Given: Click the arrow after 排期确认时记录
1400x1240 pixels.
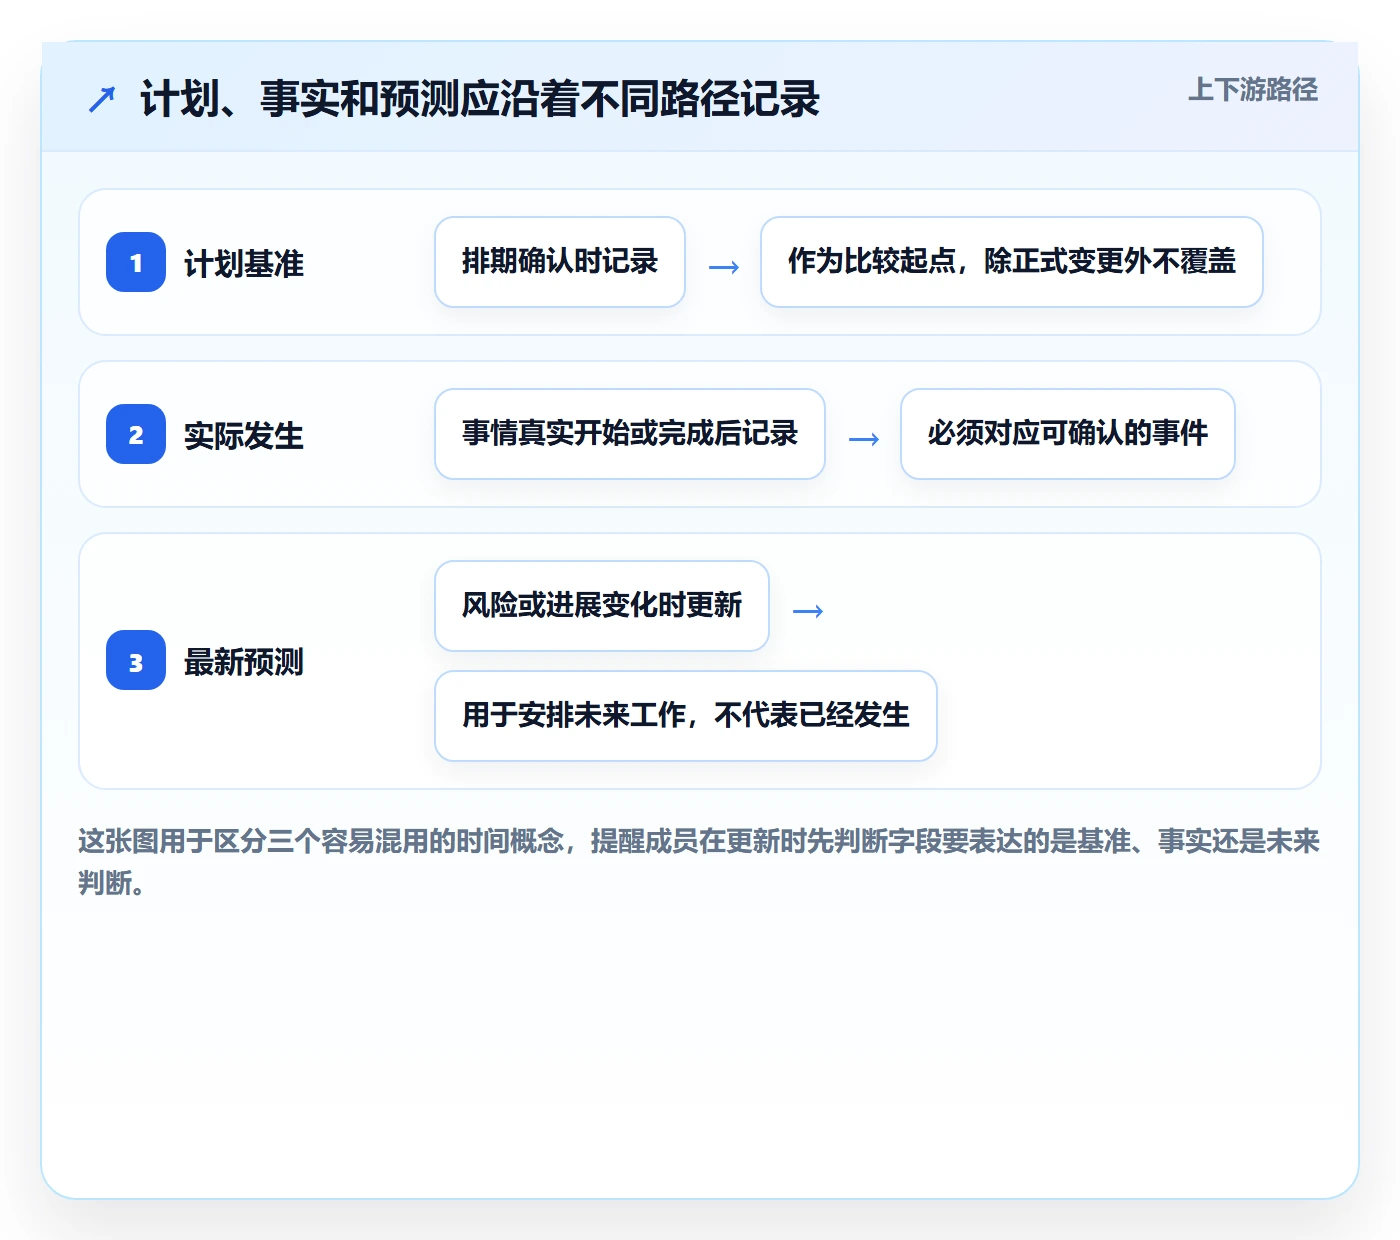Looking at the screenshot, I should pyautogui.click(x=724, y=267).
